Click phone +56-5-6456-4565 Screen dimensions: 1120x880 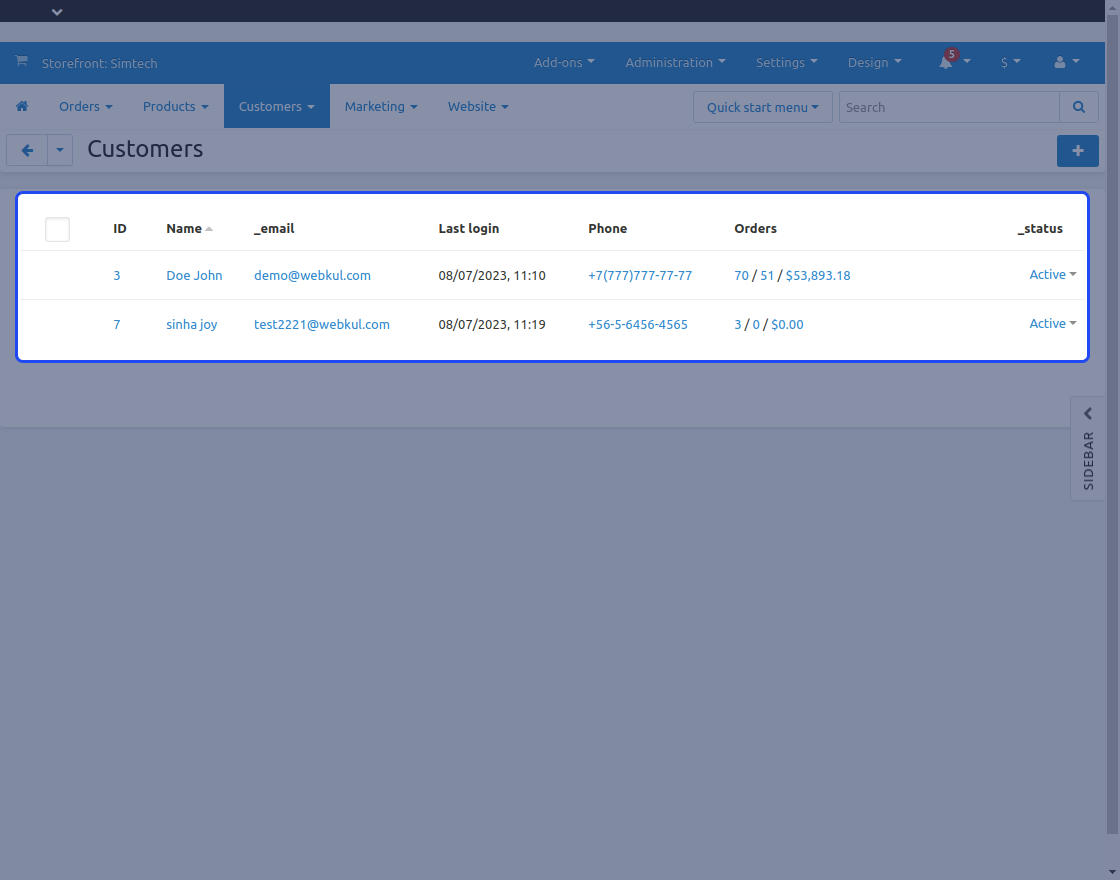pos(638,324)
